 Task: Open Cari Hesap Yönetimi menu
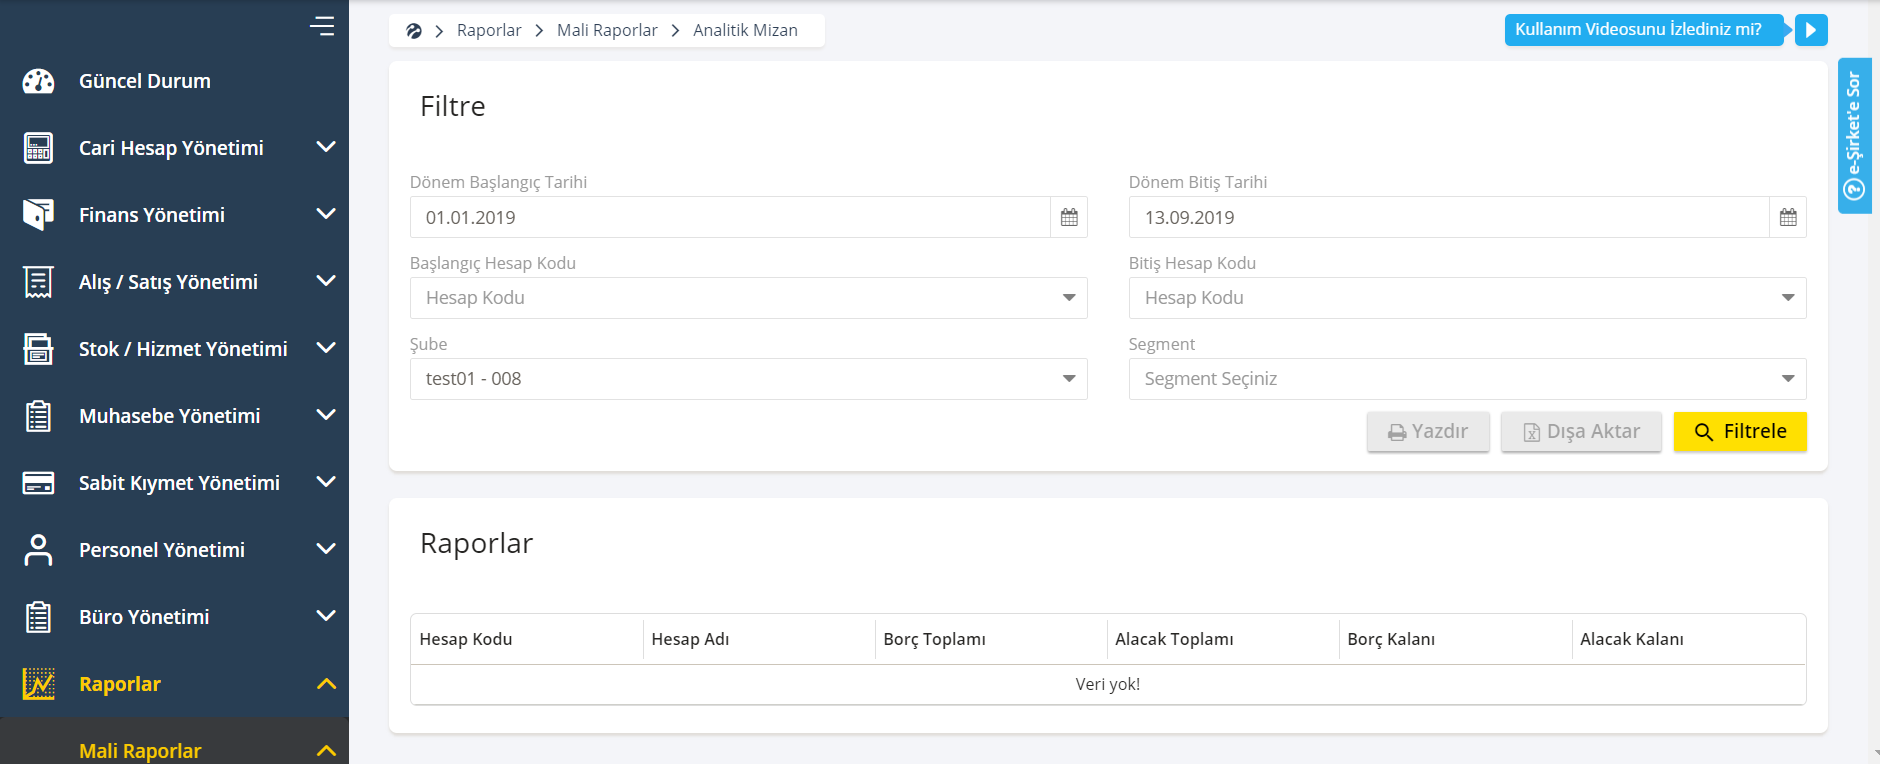(171, 148)
